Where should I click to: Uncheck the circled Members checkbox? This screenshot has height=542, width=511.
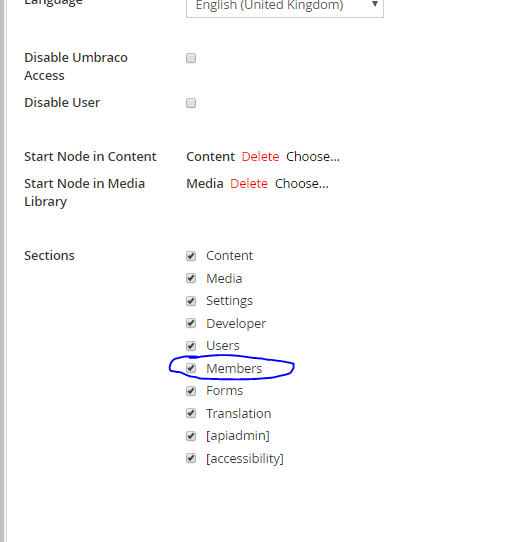pos(191,368)
